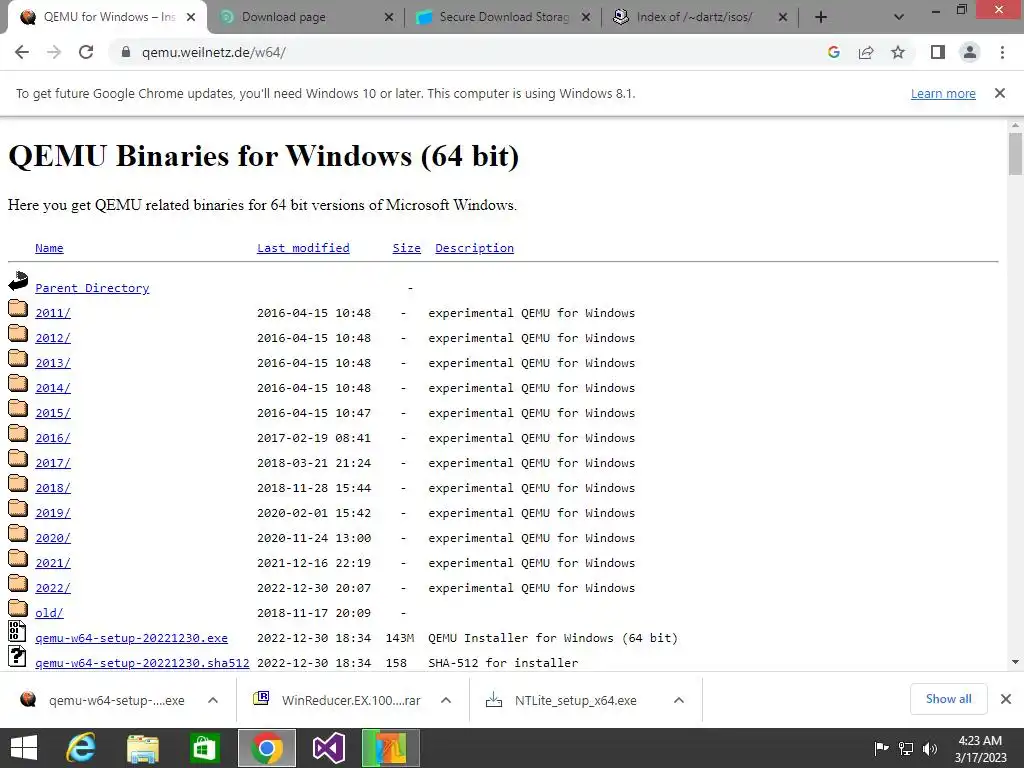The width and height of the screenshot is (1024, 768).
Task: Close the Index of /~dartz/isos/ tab
Action: (x=783, y=17)
